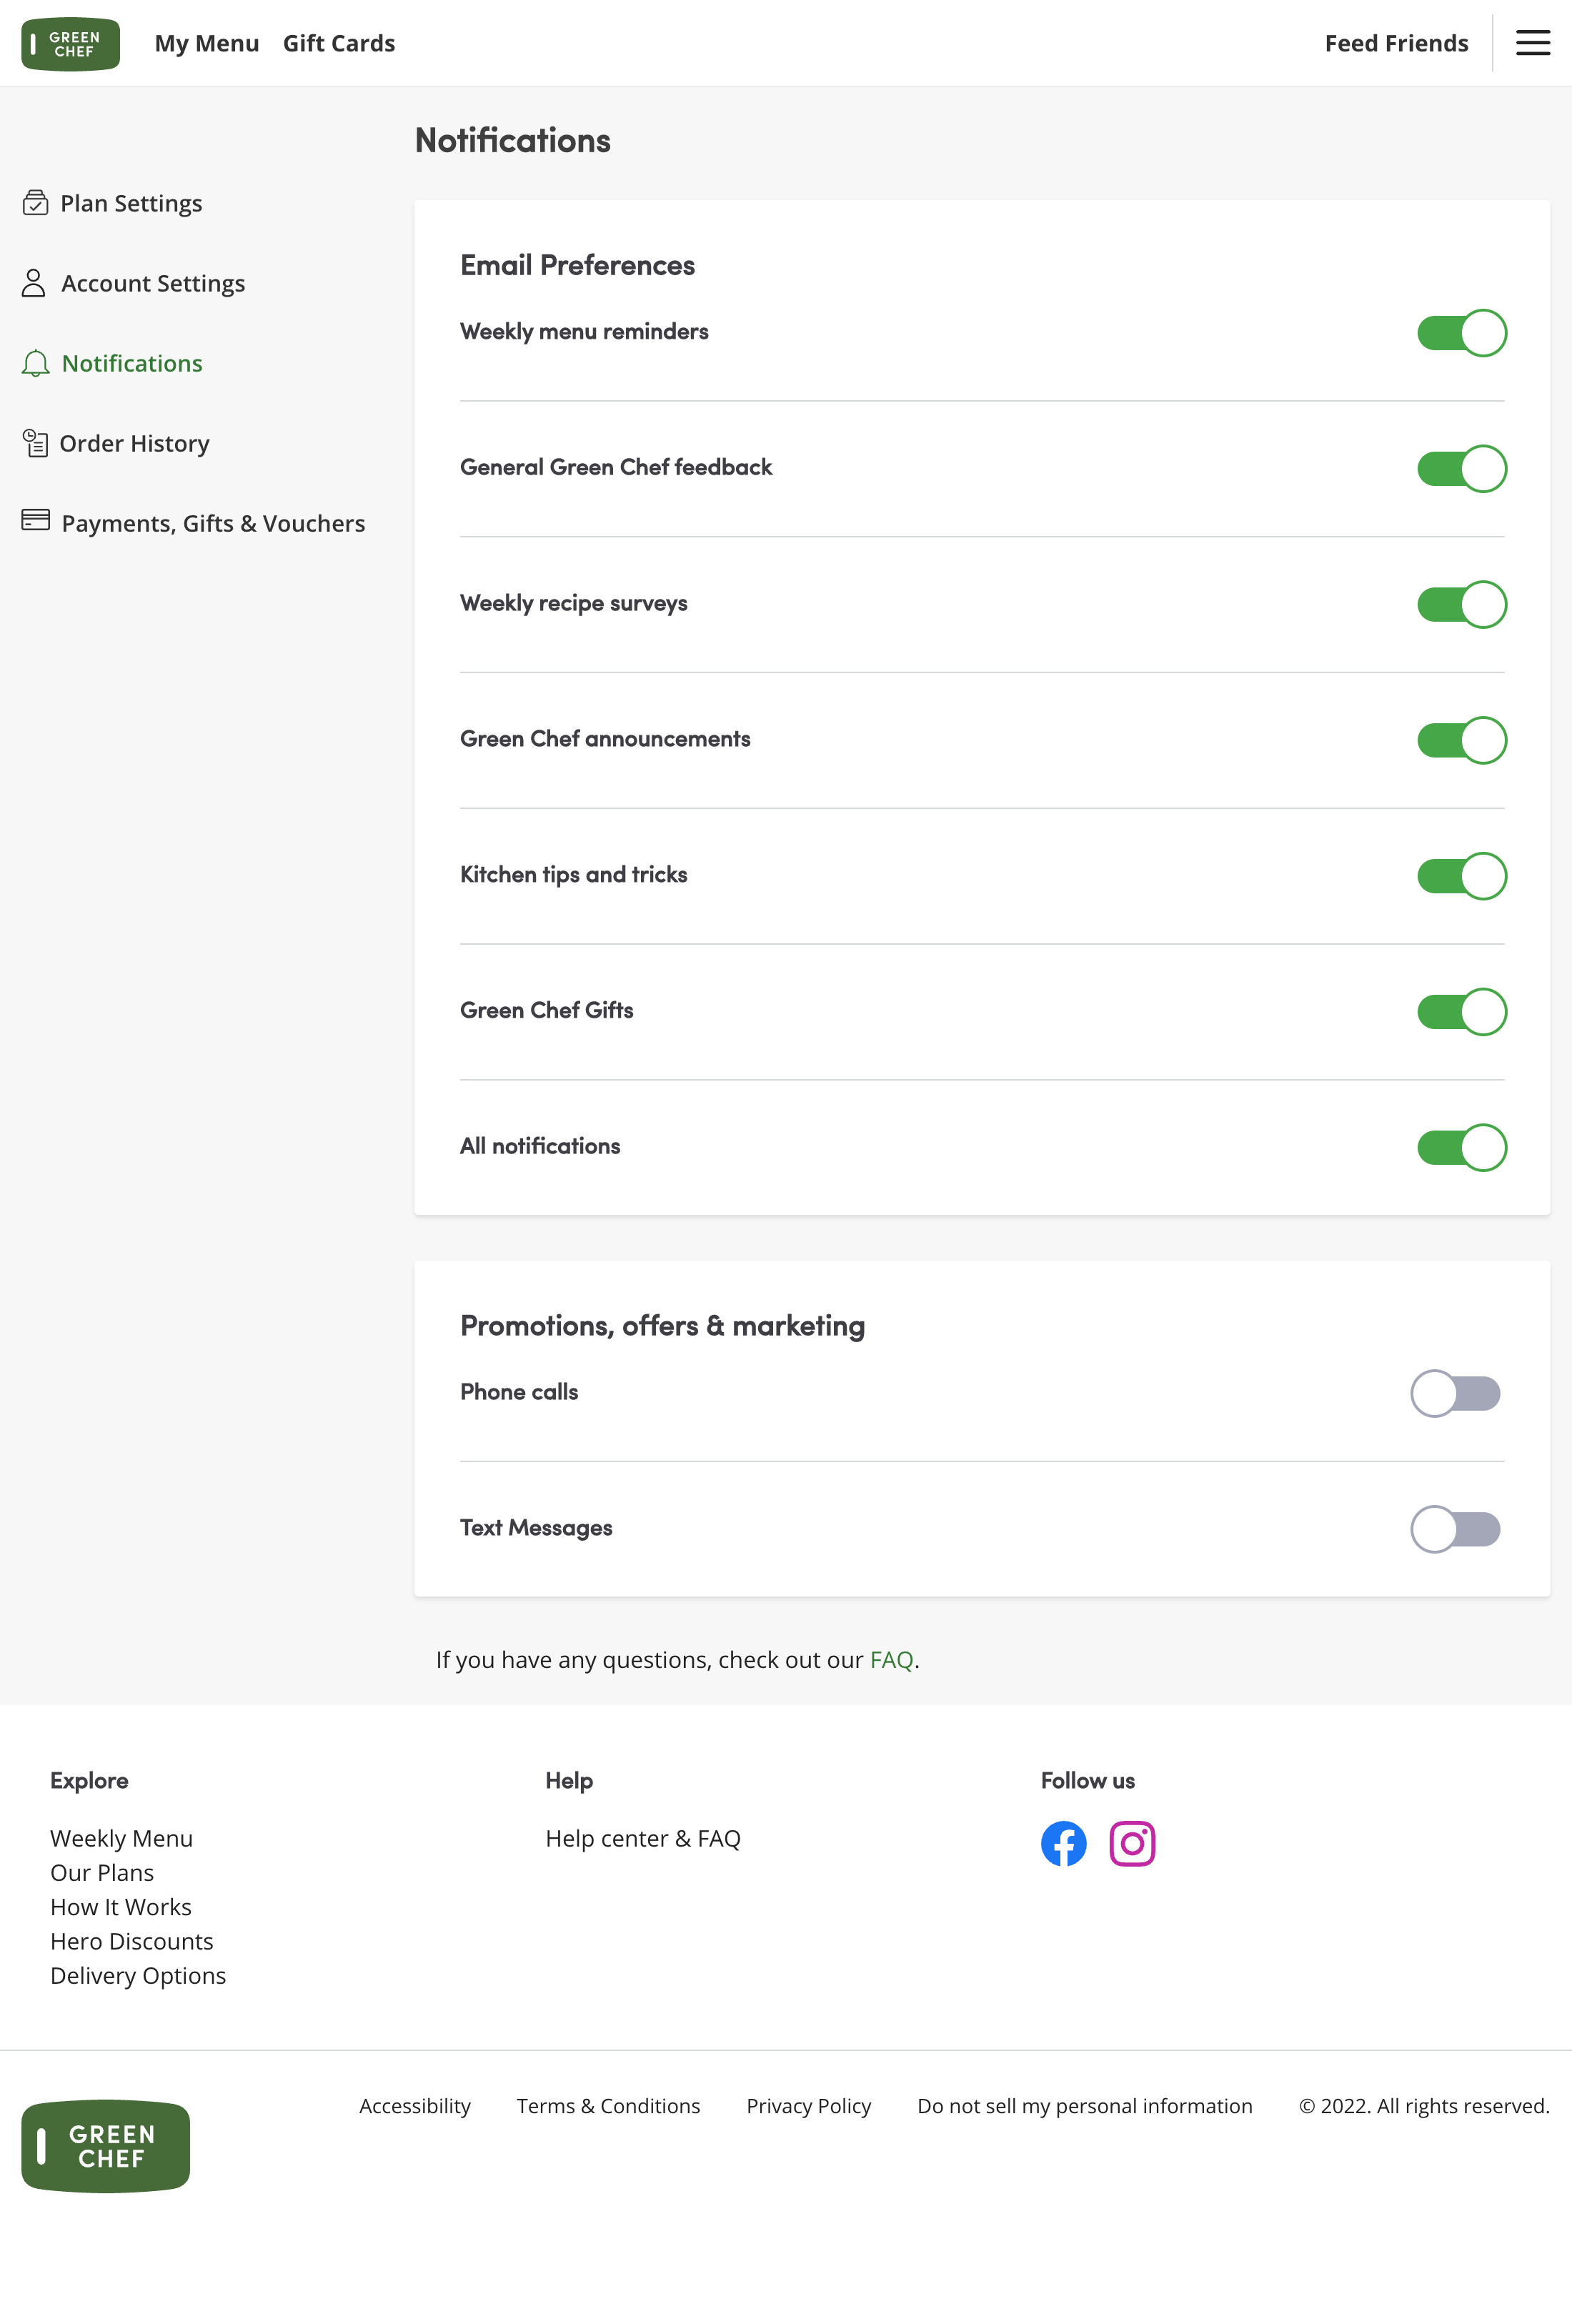Open the hamburger navigation menu

coord(1532,43)
